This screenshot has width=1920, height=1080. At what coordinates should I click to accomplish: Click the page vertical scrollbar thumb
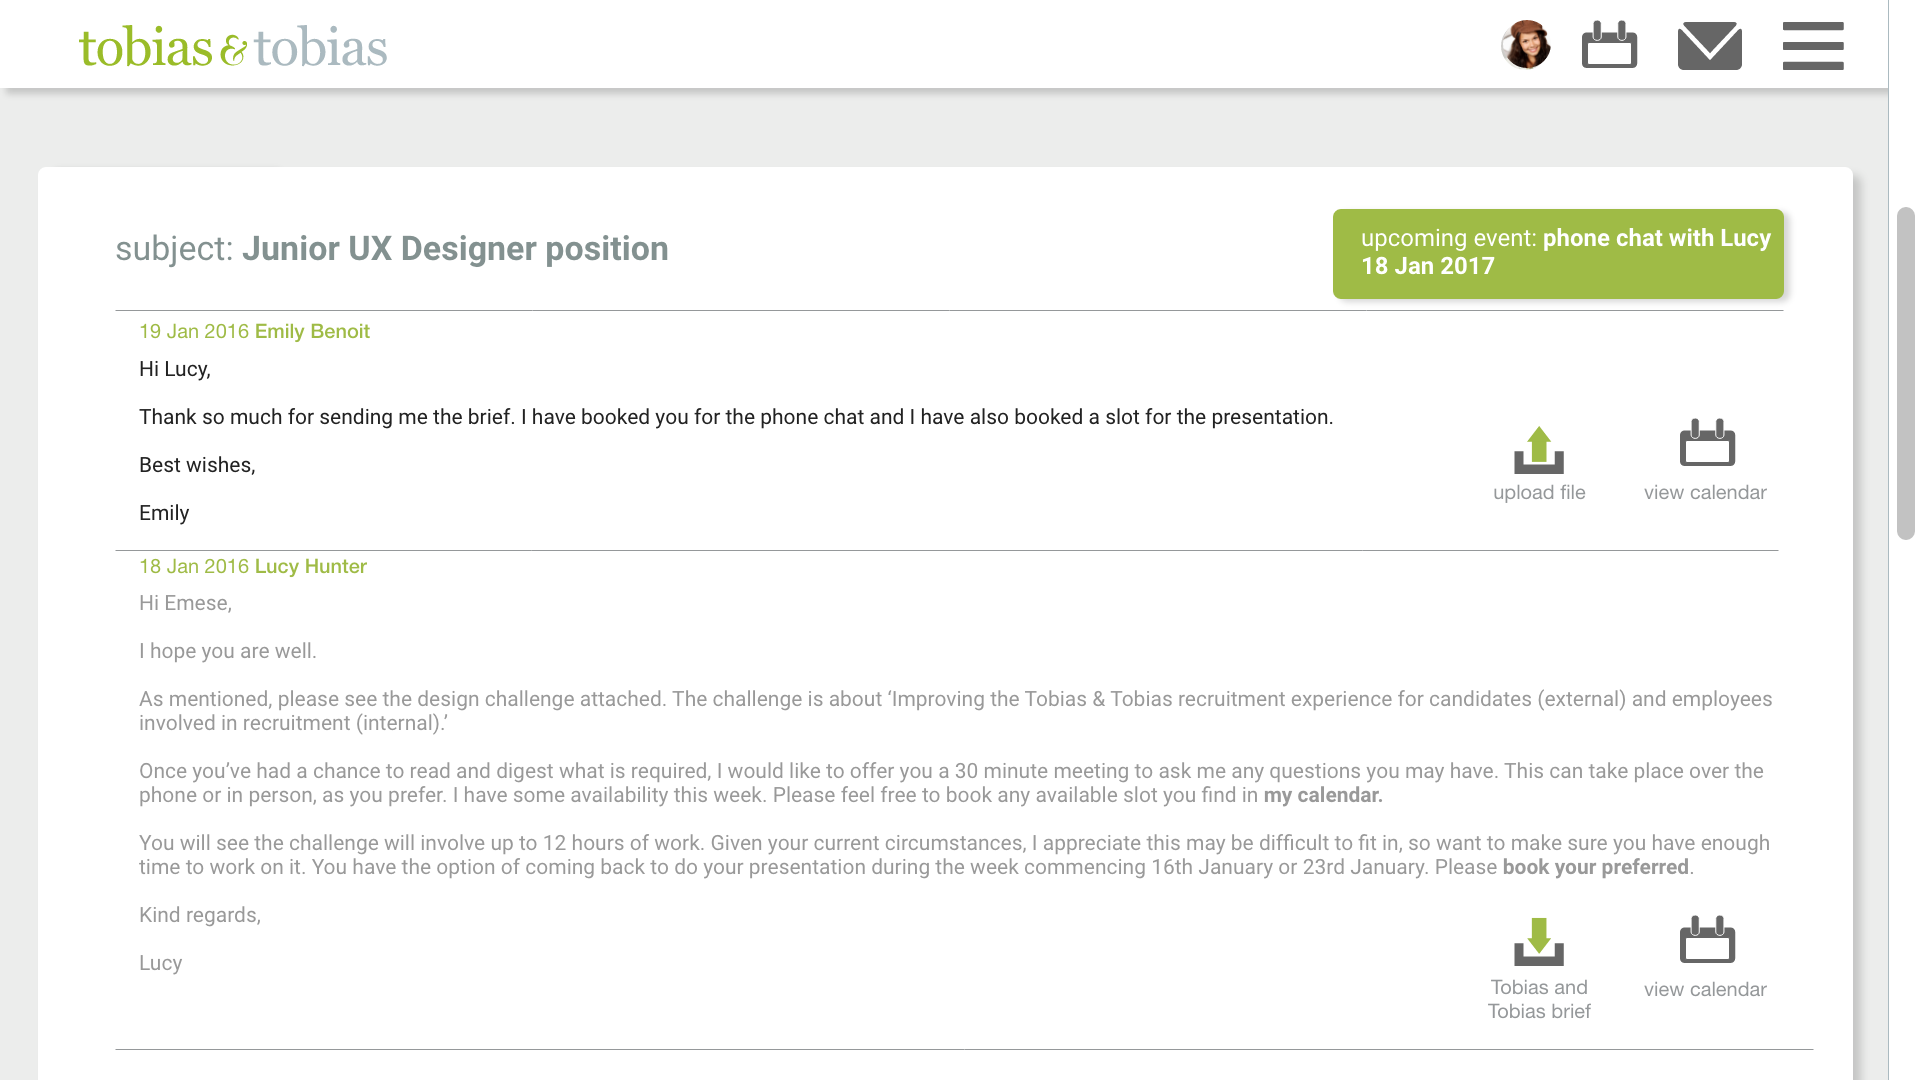1905,372
